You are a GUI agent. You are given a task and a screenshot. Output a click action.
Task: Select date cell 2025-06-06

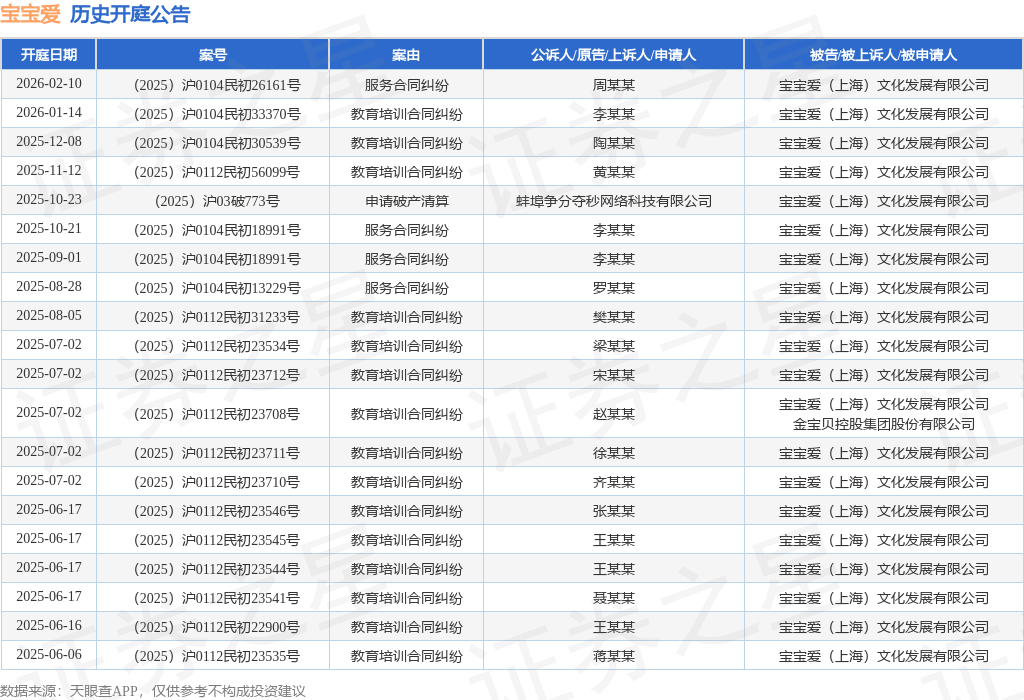[x=49, y=654]
